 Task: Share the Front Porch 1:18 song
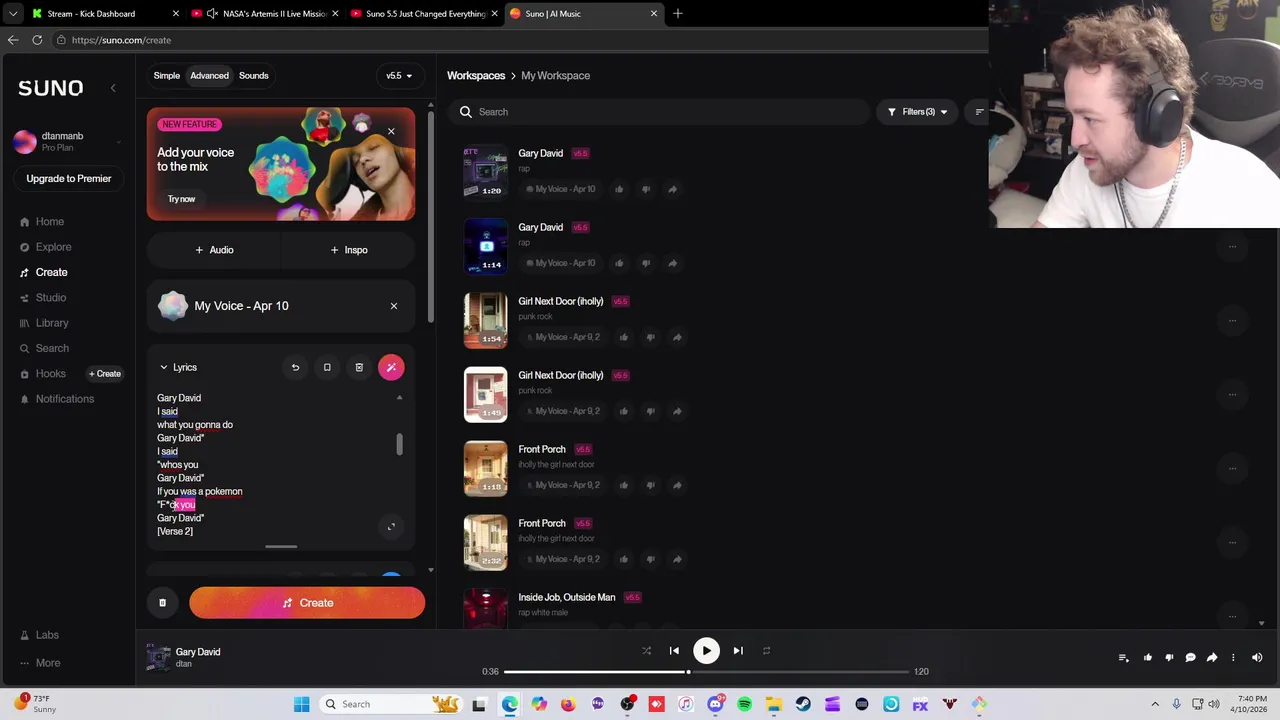[677, 485]
